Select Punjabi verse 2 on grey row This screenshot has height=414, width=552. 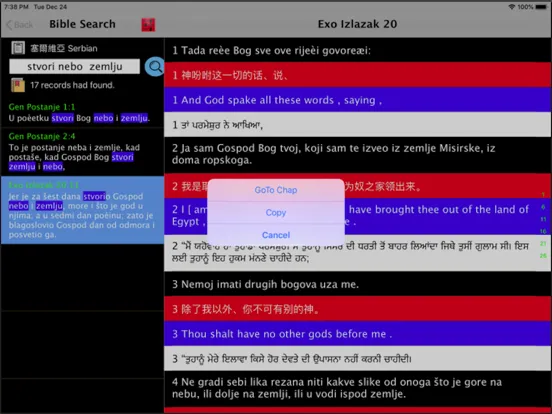357,252
